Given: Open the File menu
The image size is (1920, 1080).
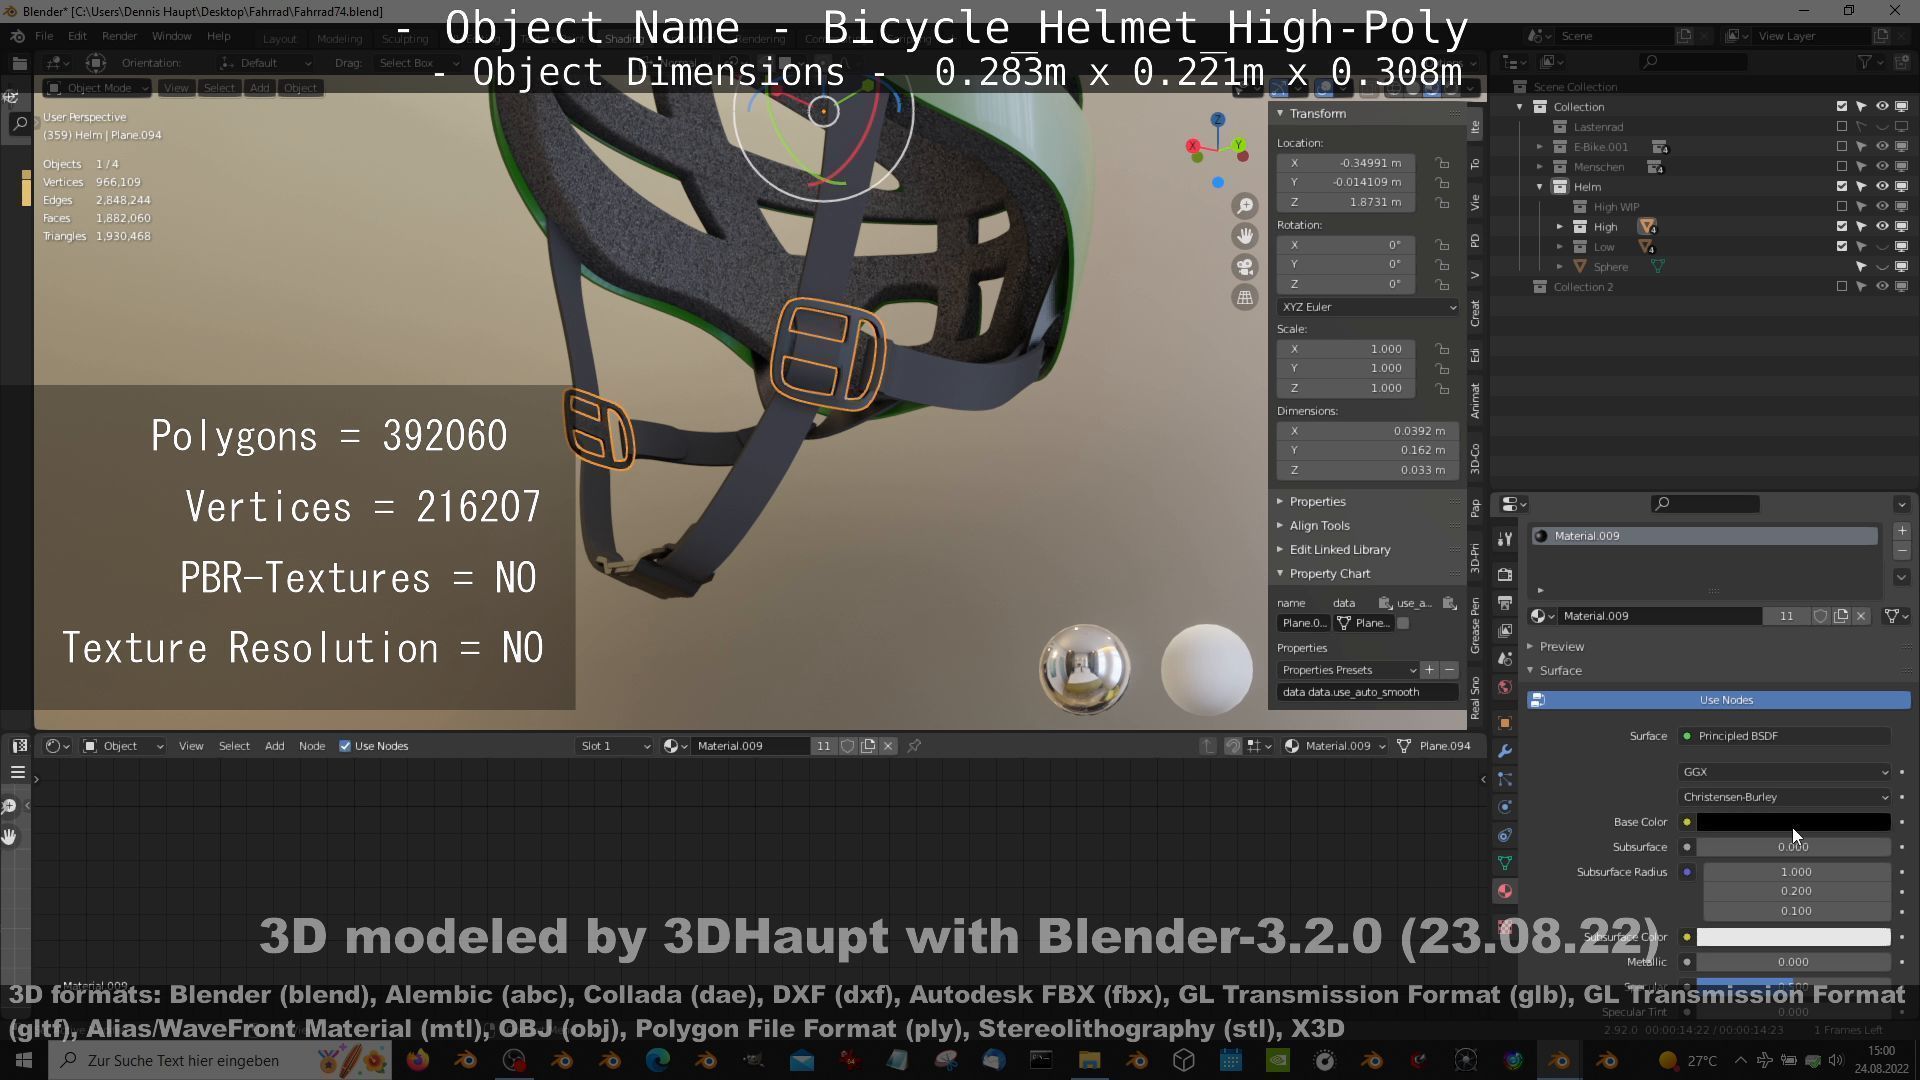Looking at the screenshot, I should pyautogui.click(x=44, y=36).
